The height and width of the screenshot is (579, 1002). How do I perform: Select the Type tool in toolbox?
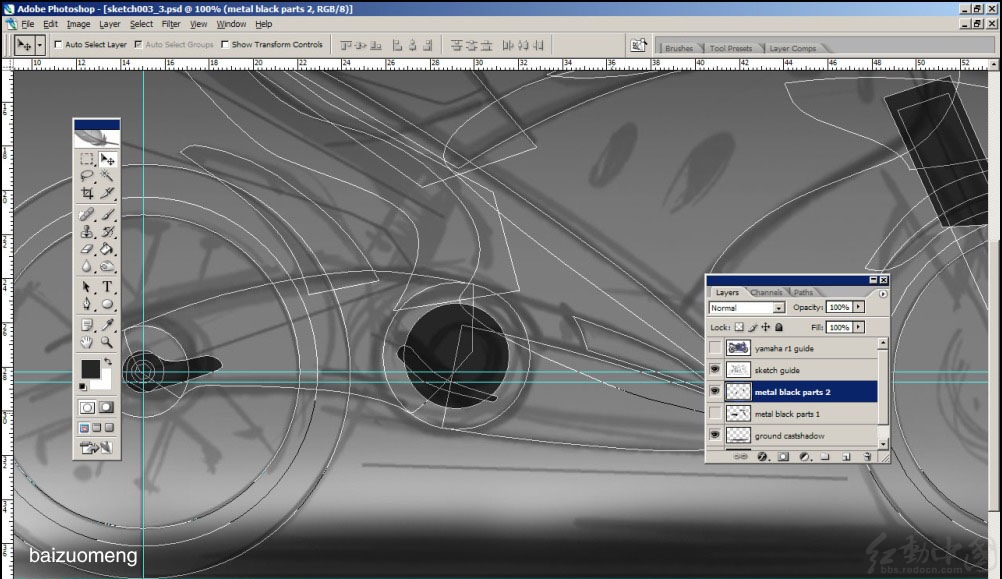[x=107, y=286]
